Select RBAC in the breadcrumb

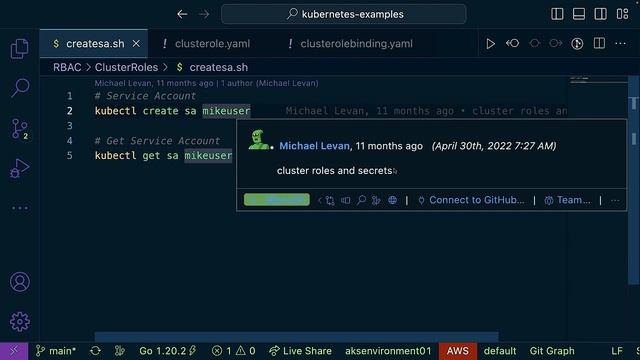pos(67,67)
